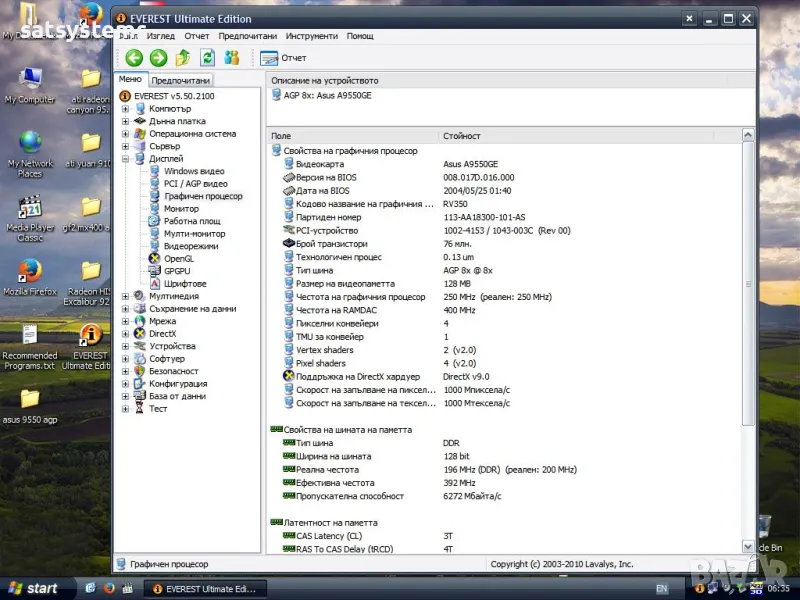
Task: Open the users icon in the toolbar
Action: point(232,58)
